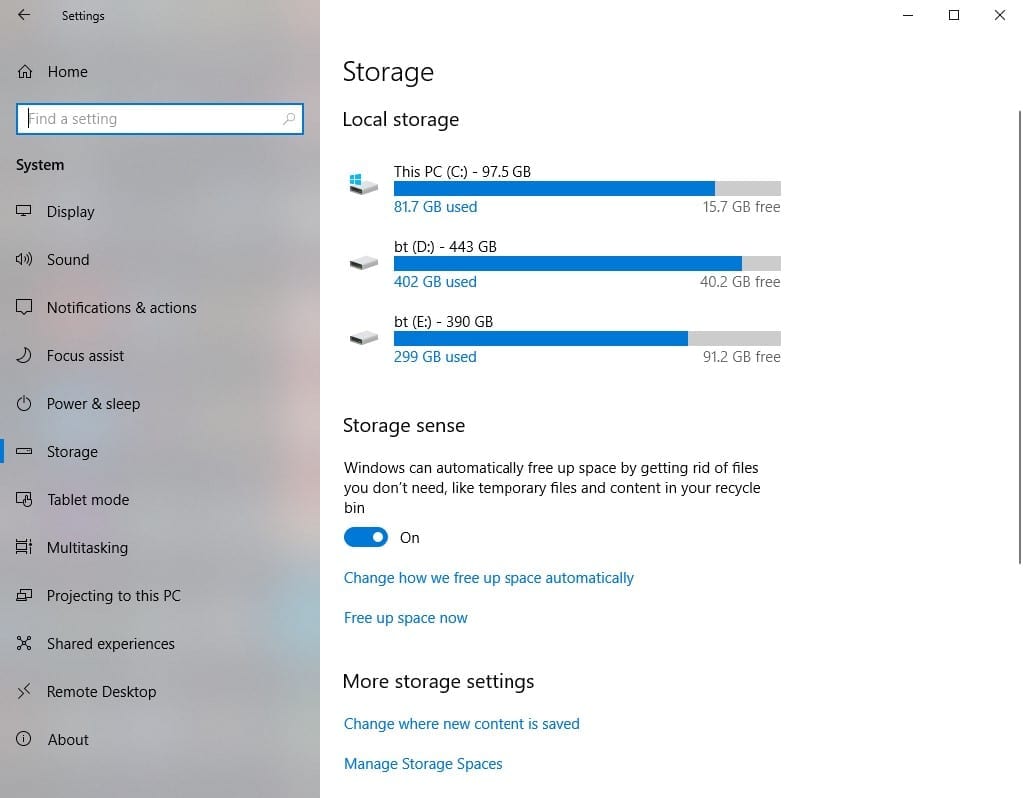Click the bt (D:) drive icon
The height and width of the screenshot is (798, 1023).
pos(363,263)
